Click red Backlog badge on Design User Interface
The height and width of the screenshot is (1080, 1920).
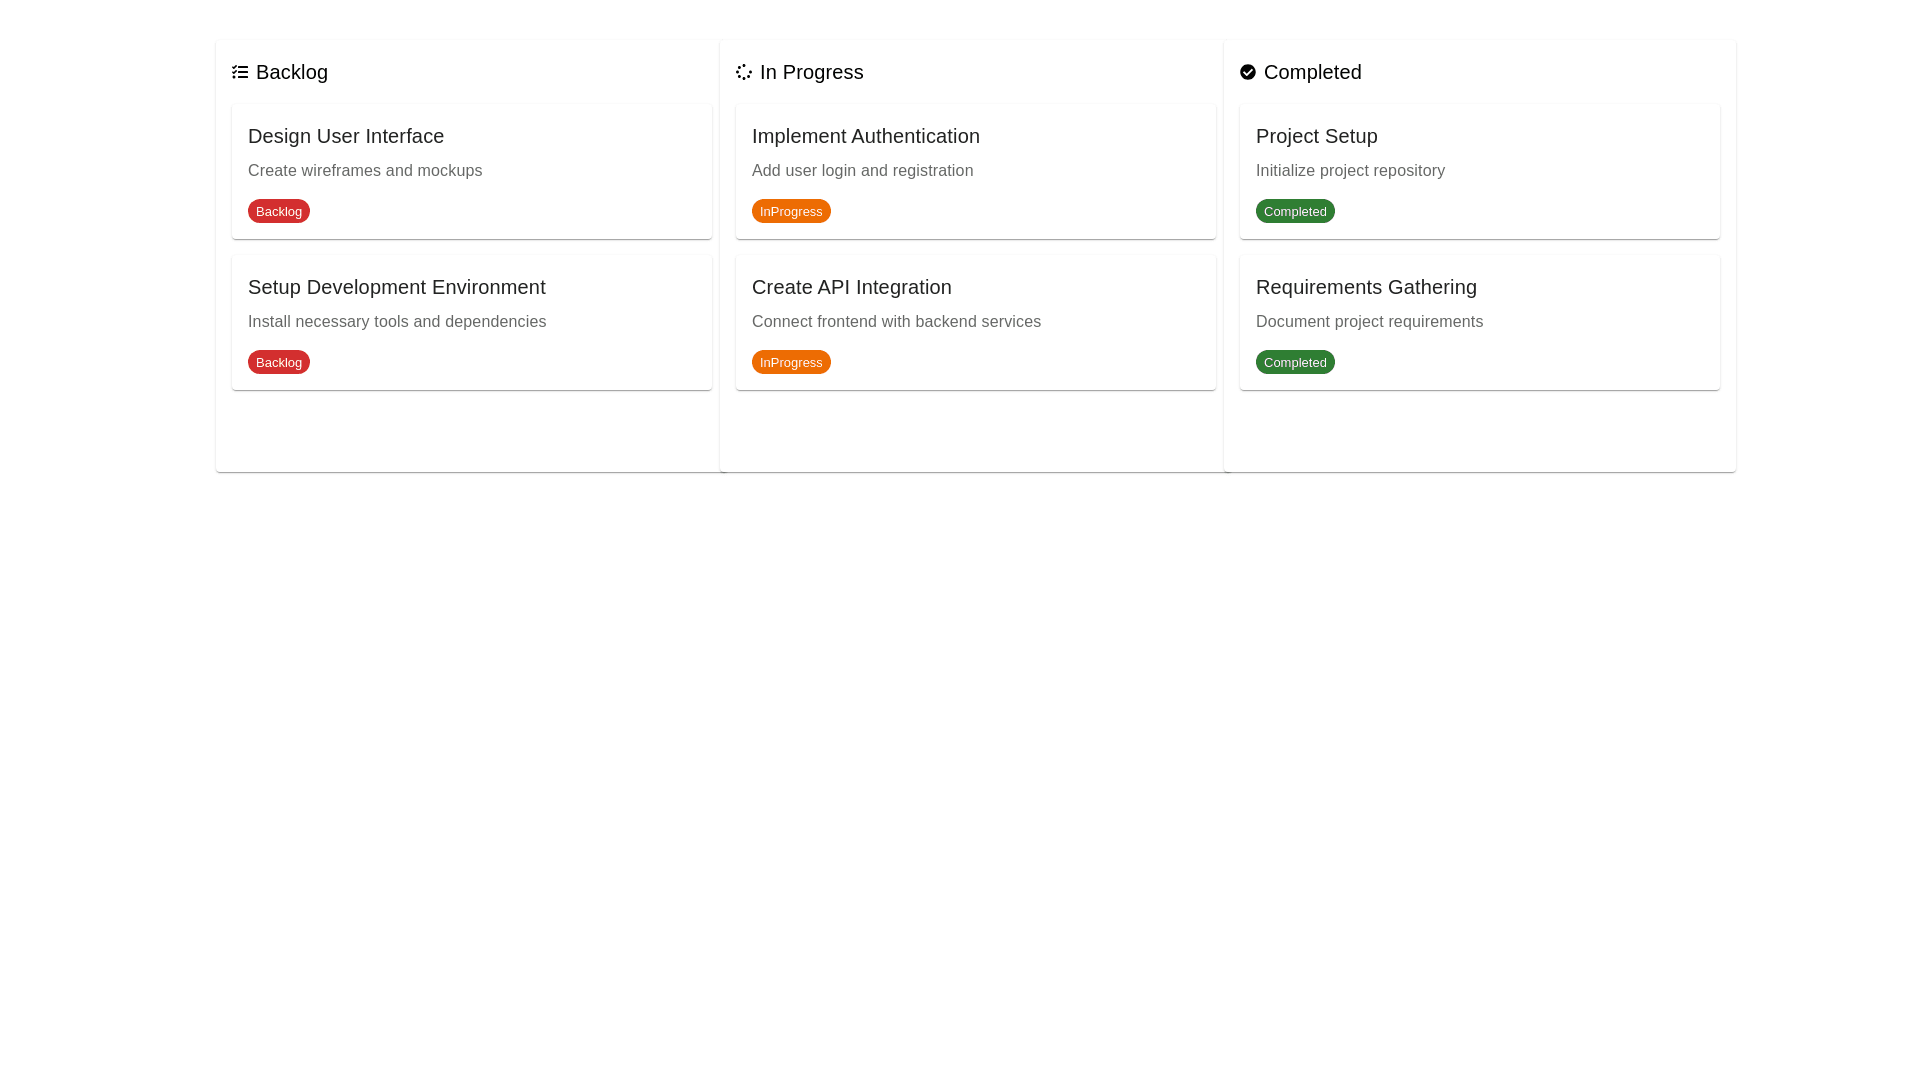click(x=279, y=211)
